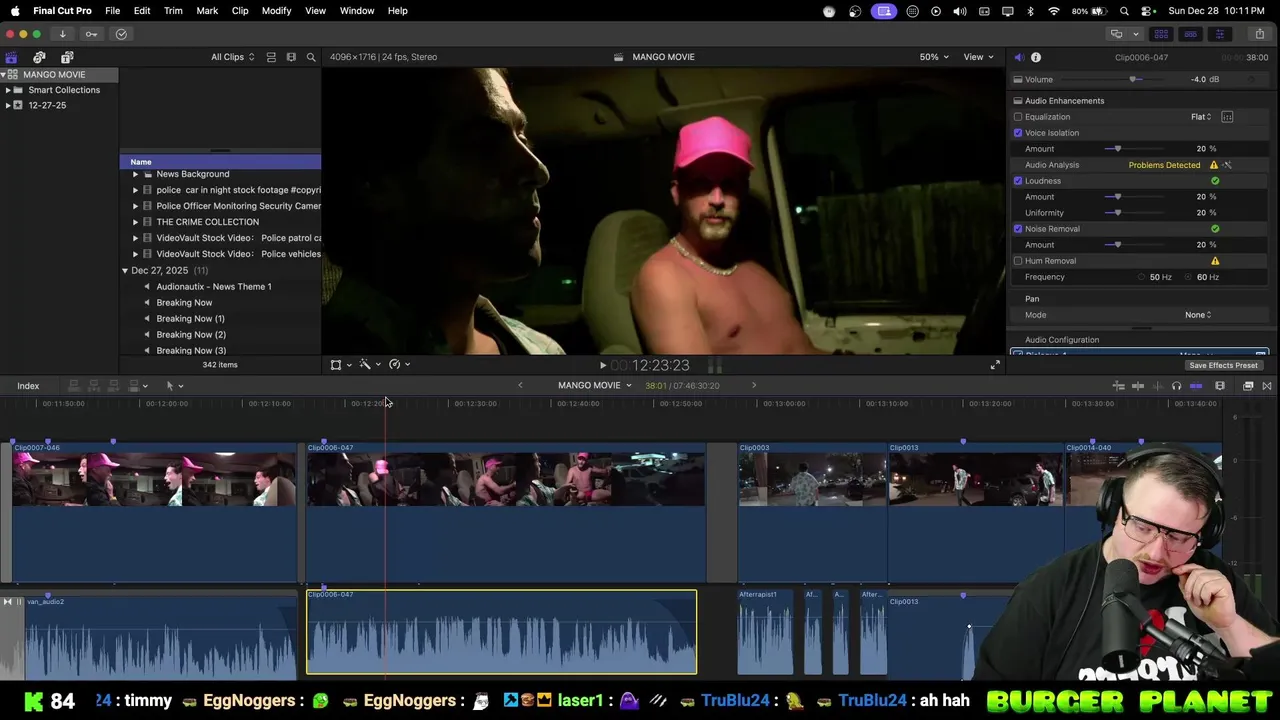This screenshot has width=1280, height=720.
Task: Toggle browser display in toolbar
Action: (x=1161, y=34)
